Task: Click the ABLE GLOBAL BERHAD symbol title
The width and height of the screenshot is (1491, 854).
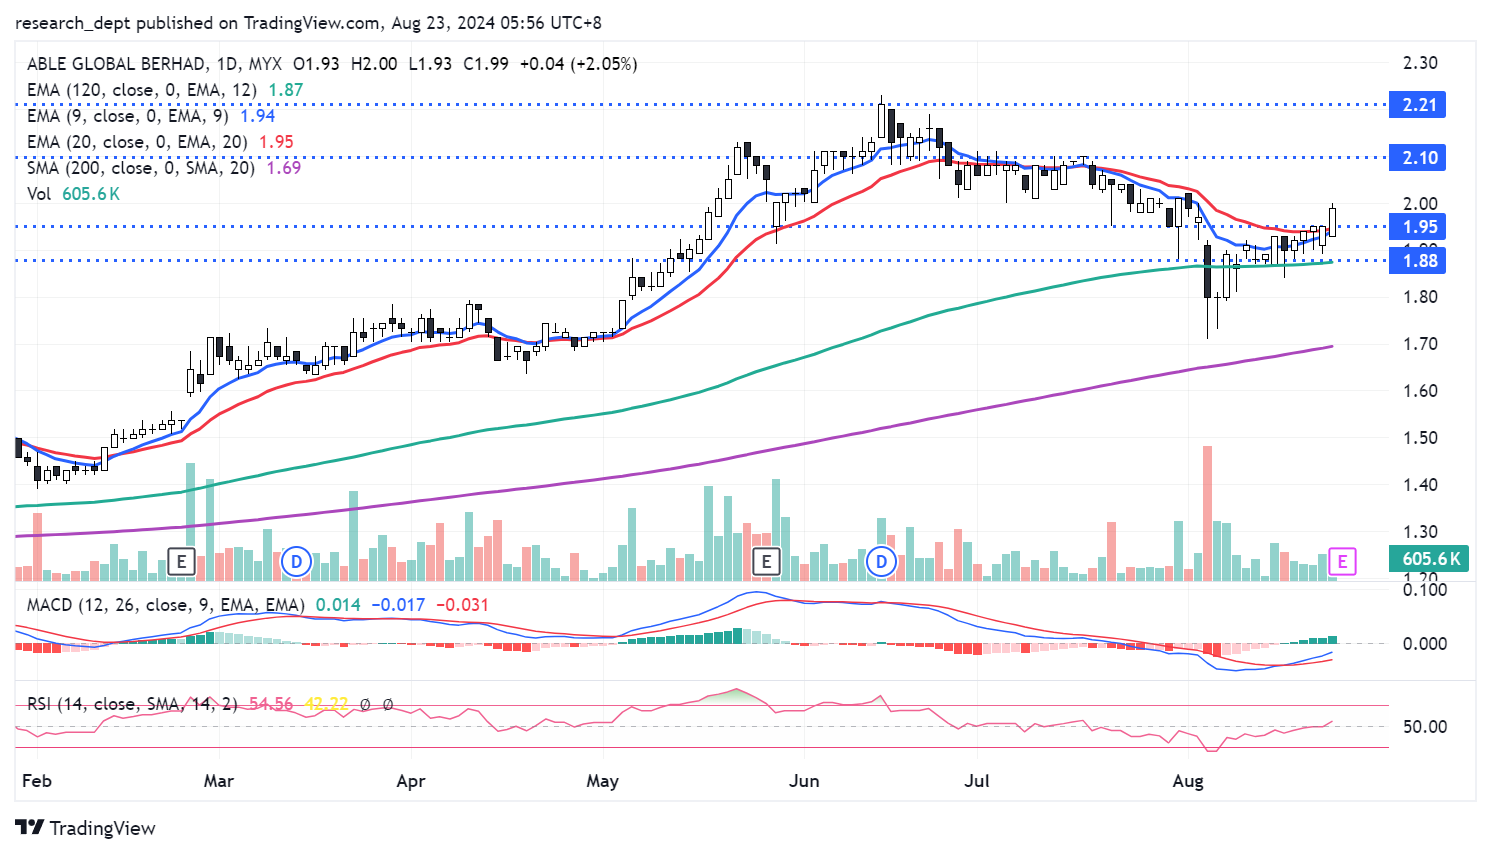Action: click(x=116, y=64)
